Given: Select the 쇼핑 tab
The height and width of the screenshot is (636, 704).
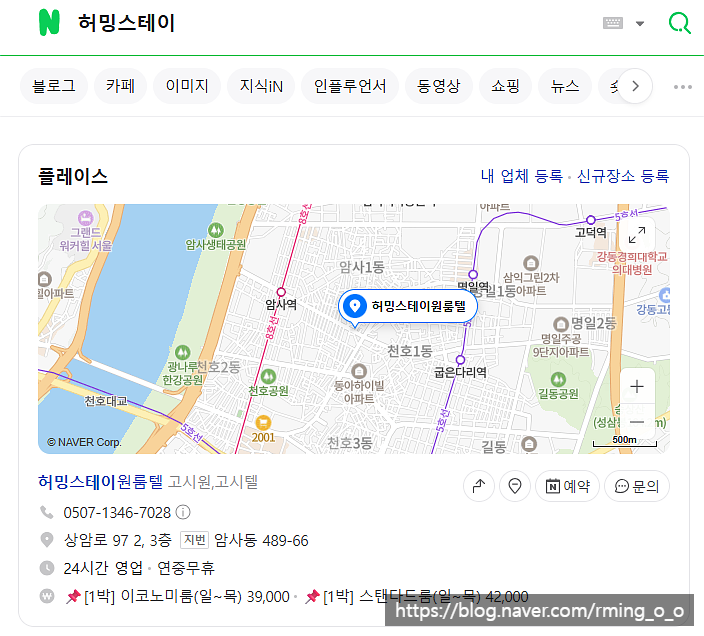Looking at the screenshot, I should [x=506, y=86].
